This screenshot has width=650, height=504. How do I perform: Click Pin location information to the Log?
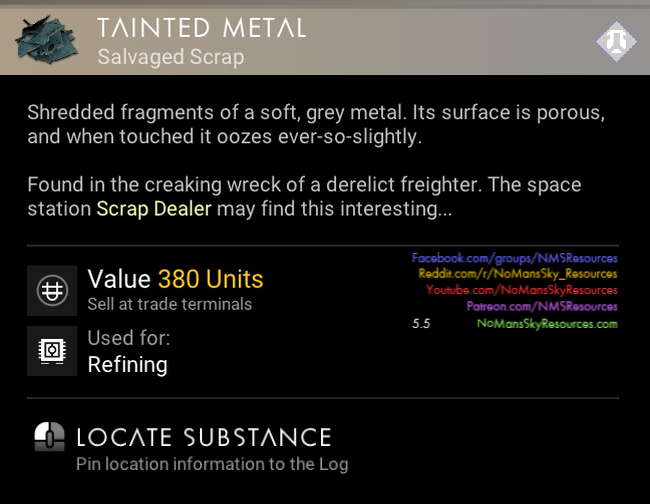[211, 464]
